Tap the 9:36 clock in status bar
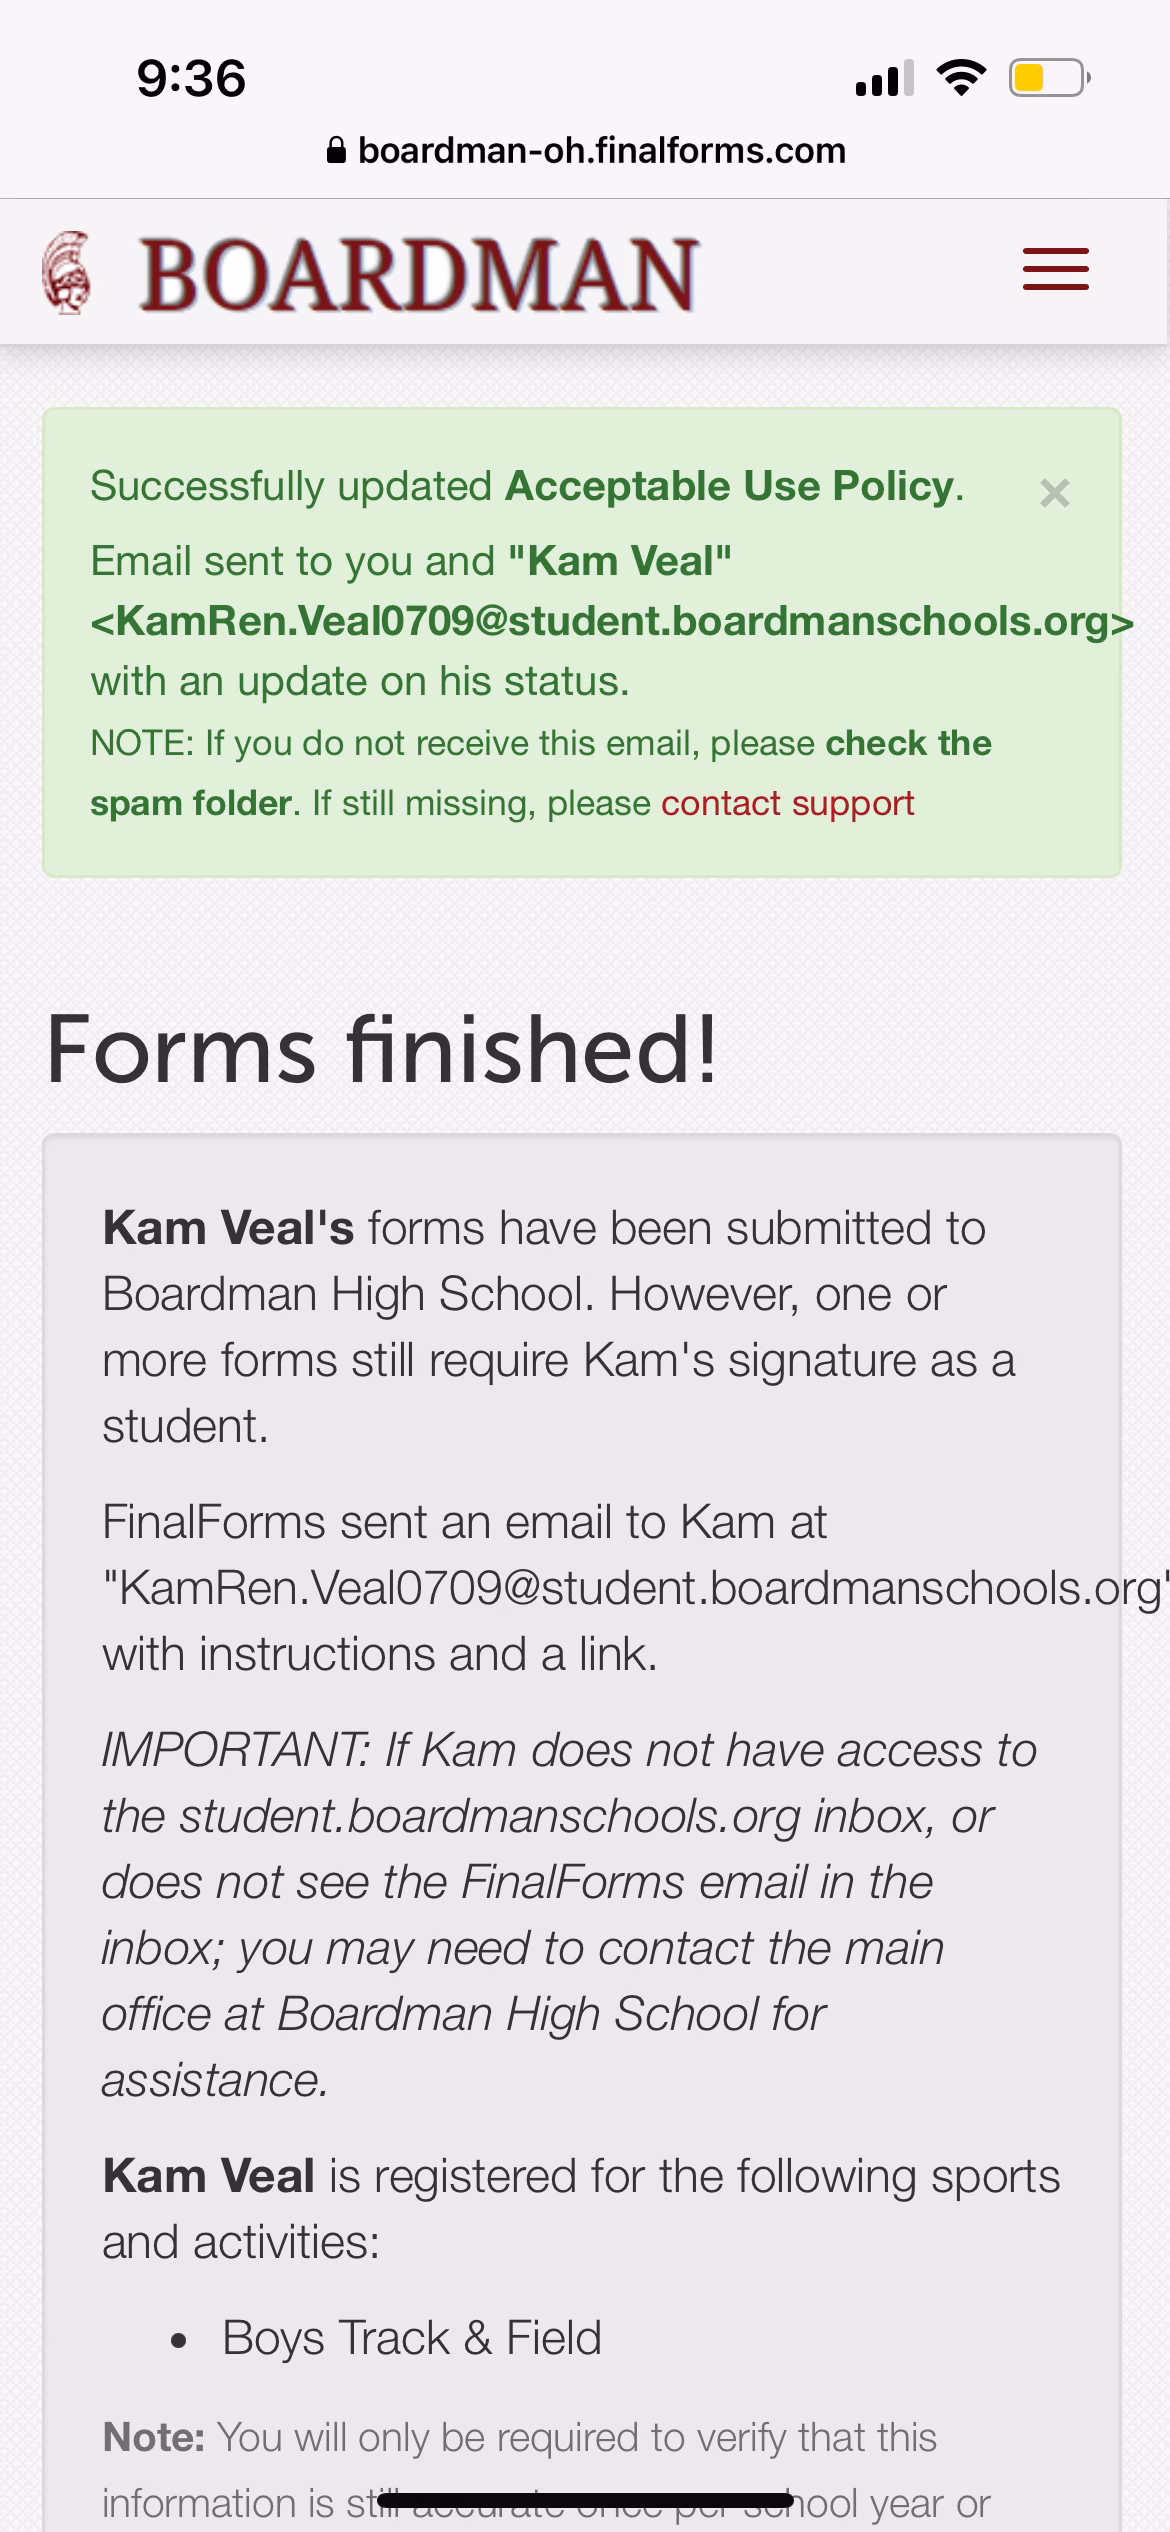 (x=191, y=79)
